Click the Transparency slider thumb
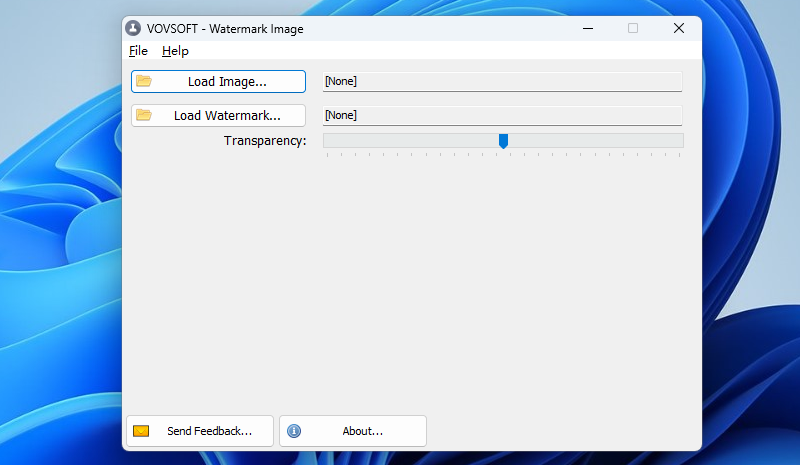The image size is (800, 465). [503, 141]
